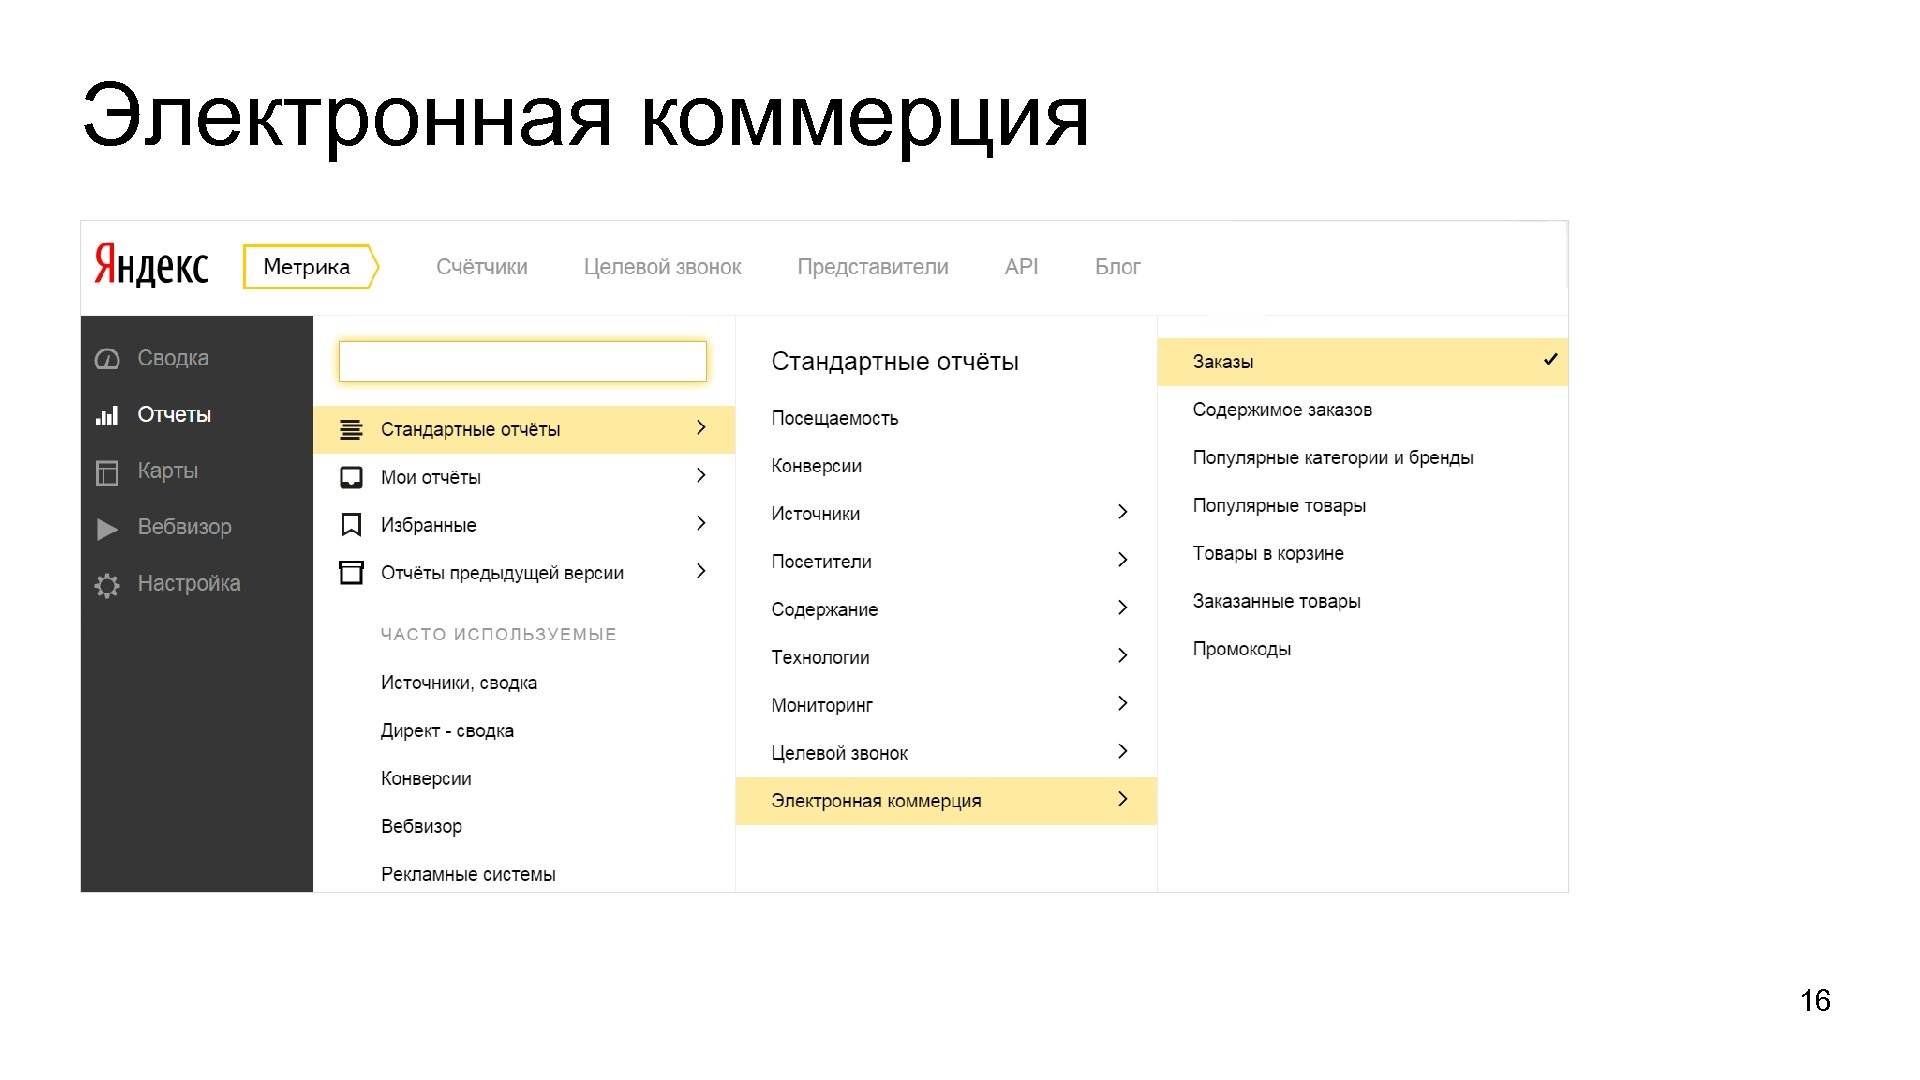Image resolution: width=1920 pixels, height=1080 pixels.
Task: Open the Популярные товары report
Action: click(x=1278, y=506)
